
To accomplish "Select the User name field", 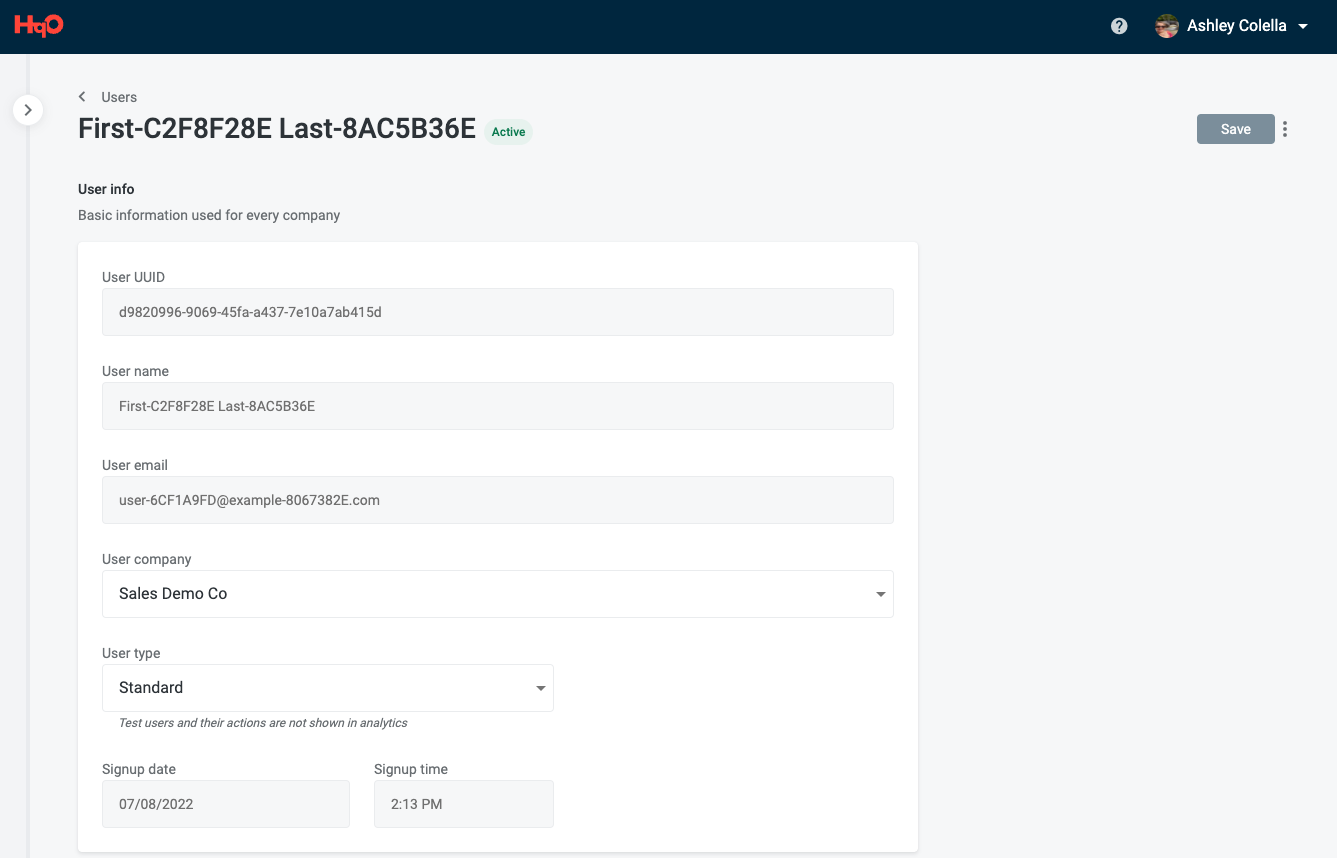I will 497,406.
